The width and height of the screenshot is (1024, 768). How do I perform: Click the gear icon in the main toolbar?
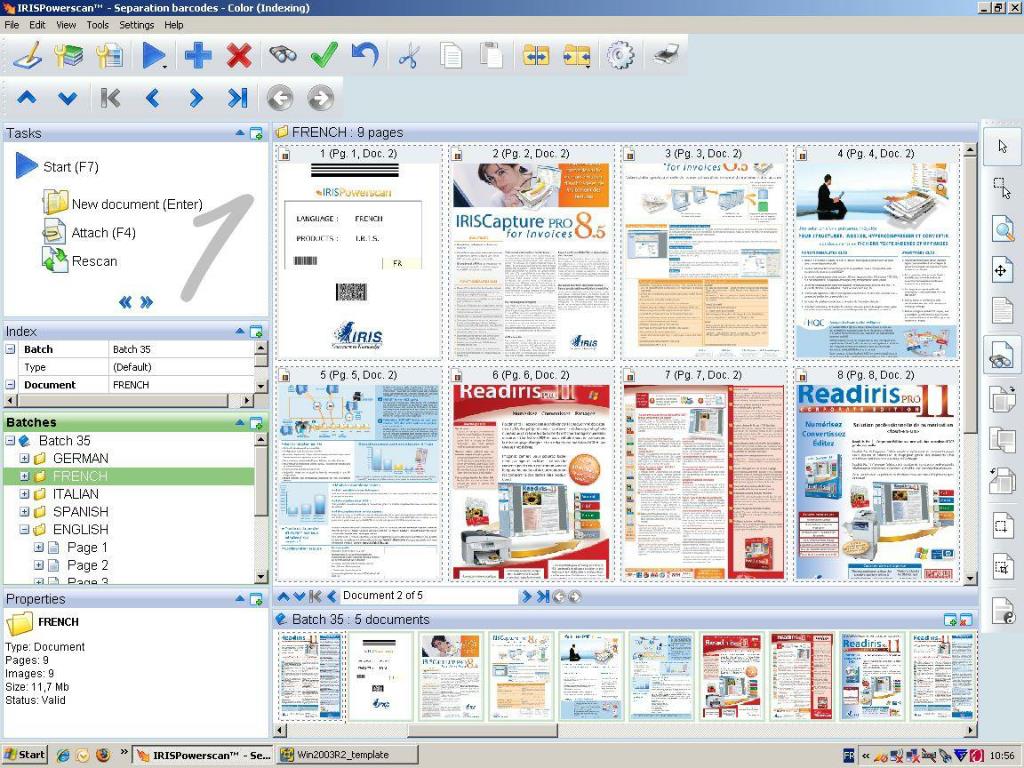620,56
